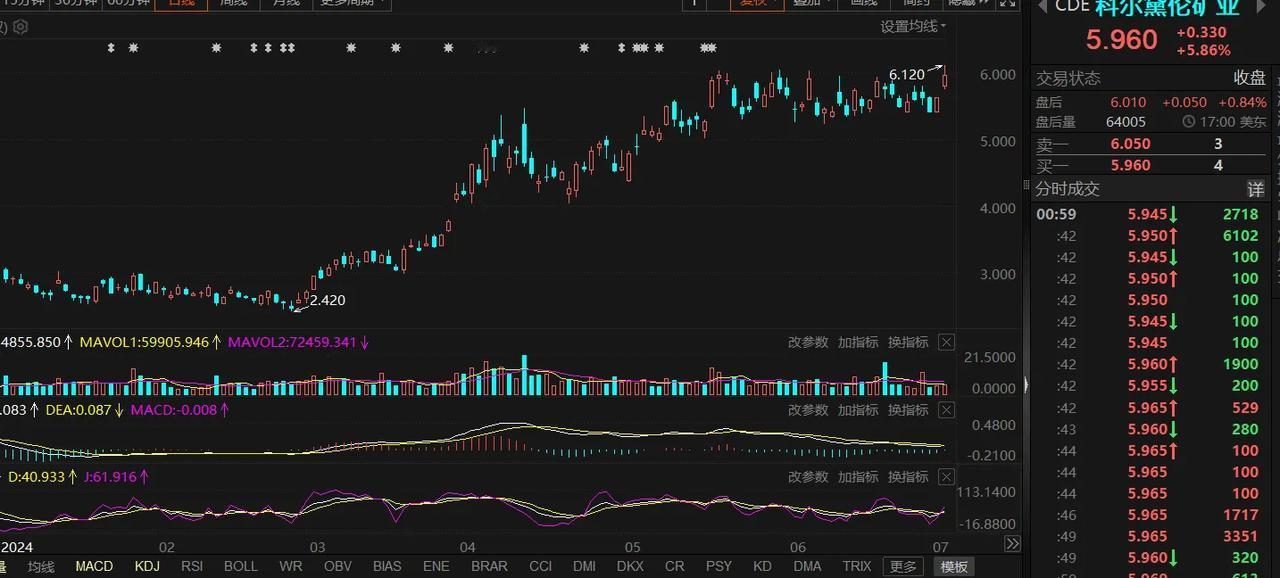Select the CR indicator tab
This screenshot has width=1280, height=578.
[675, 567]
